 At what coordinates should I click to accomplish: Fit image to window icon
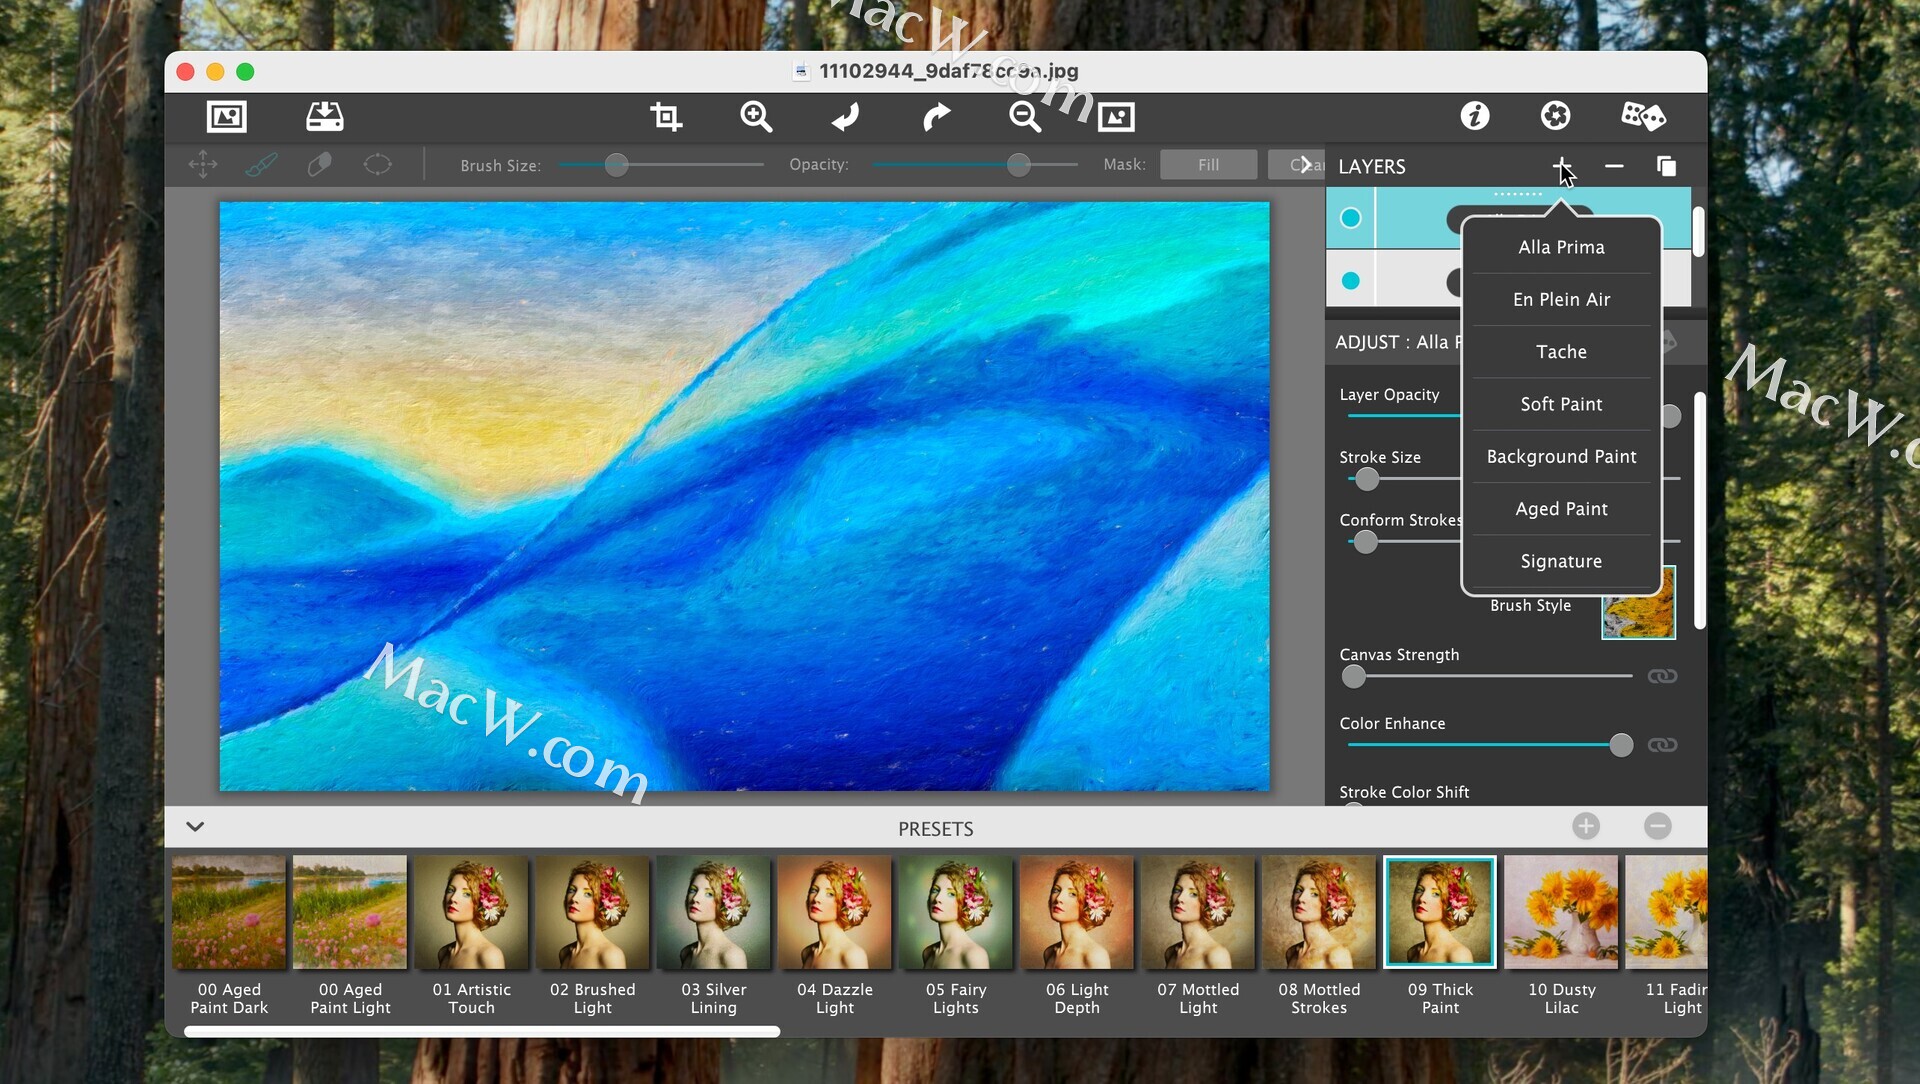1116,117
